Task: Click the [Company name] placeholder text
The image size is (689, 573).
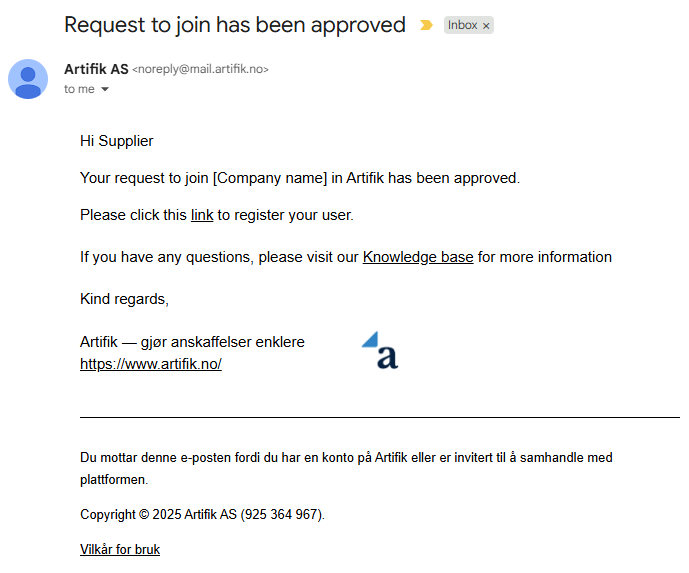Action: point(270,178)
